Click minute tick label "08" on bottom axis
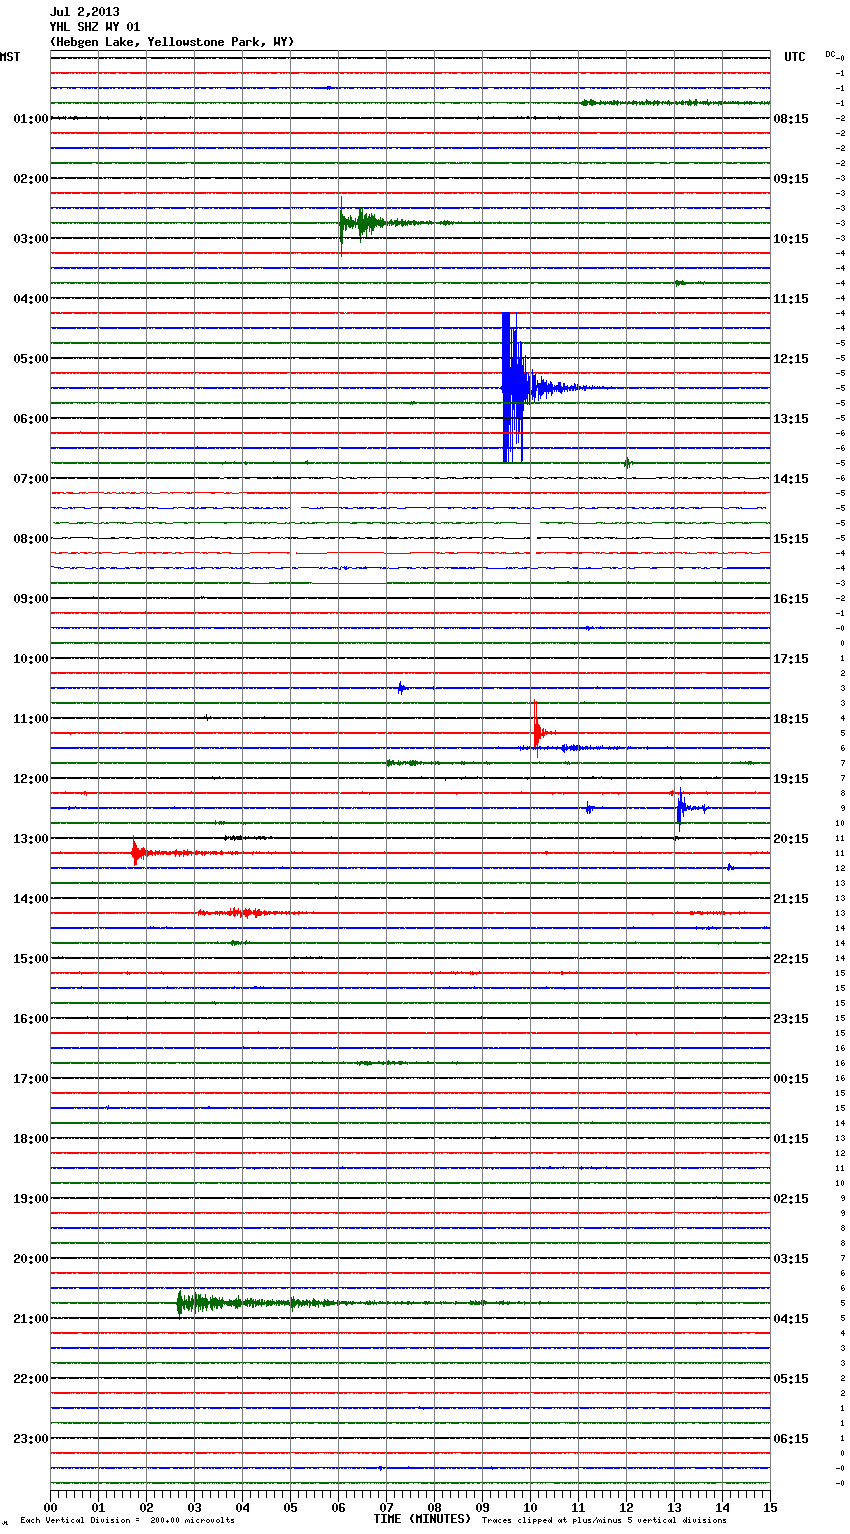 click(434, 1507)
